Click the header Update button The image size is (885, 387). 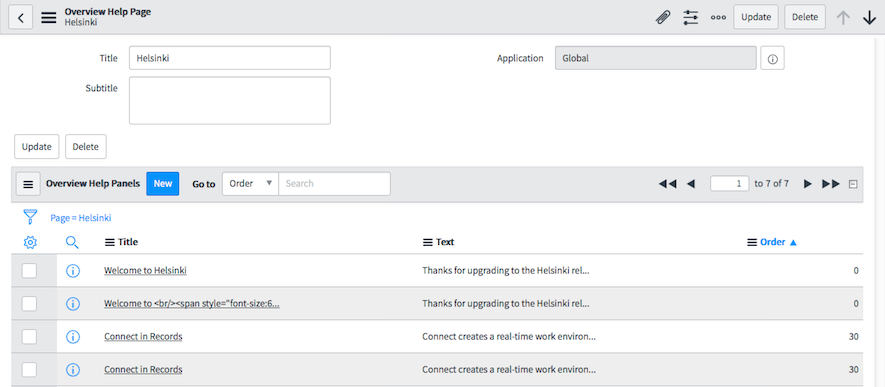tap(756, 17)
